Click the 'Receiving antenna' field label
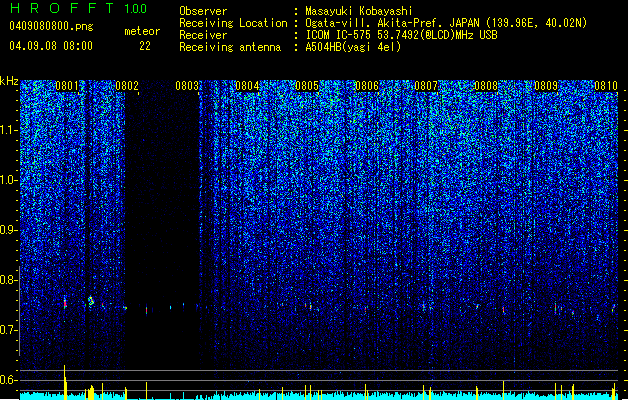Screen dimensions: 629x400 pyautogui.click(x=230, y=47)
